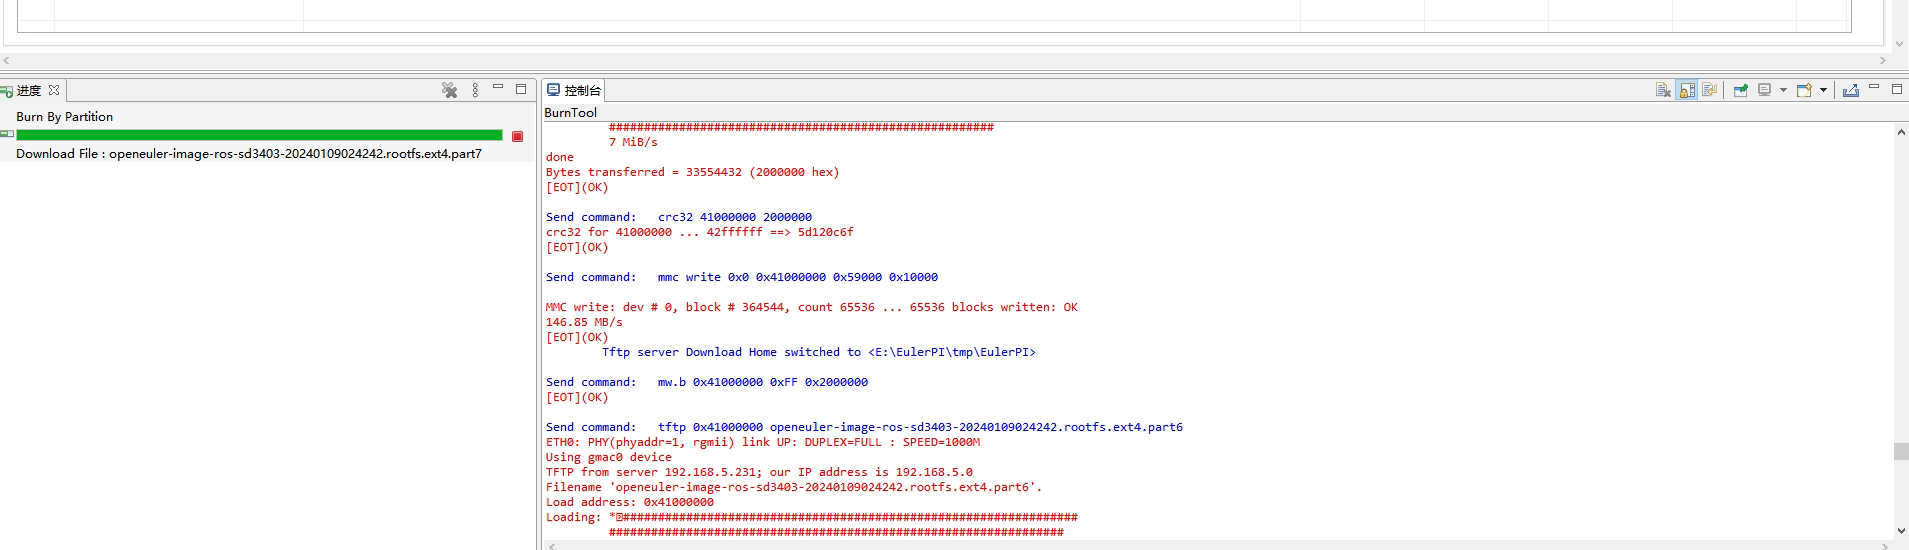Click the open new console icon

1804,90
